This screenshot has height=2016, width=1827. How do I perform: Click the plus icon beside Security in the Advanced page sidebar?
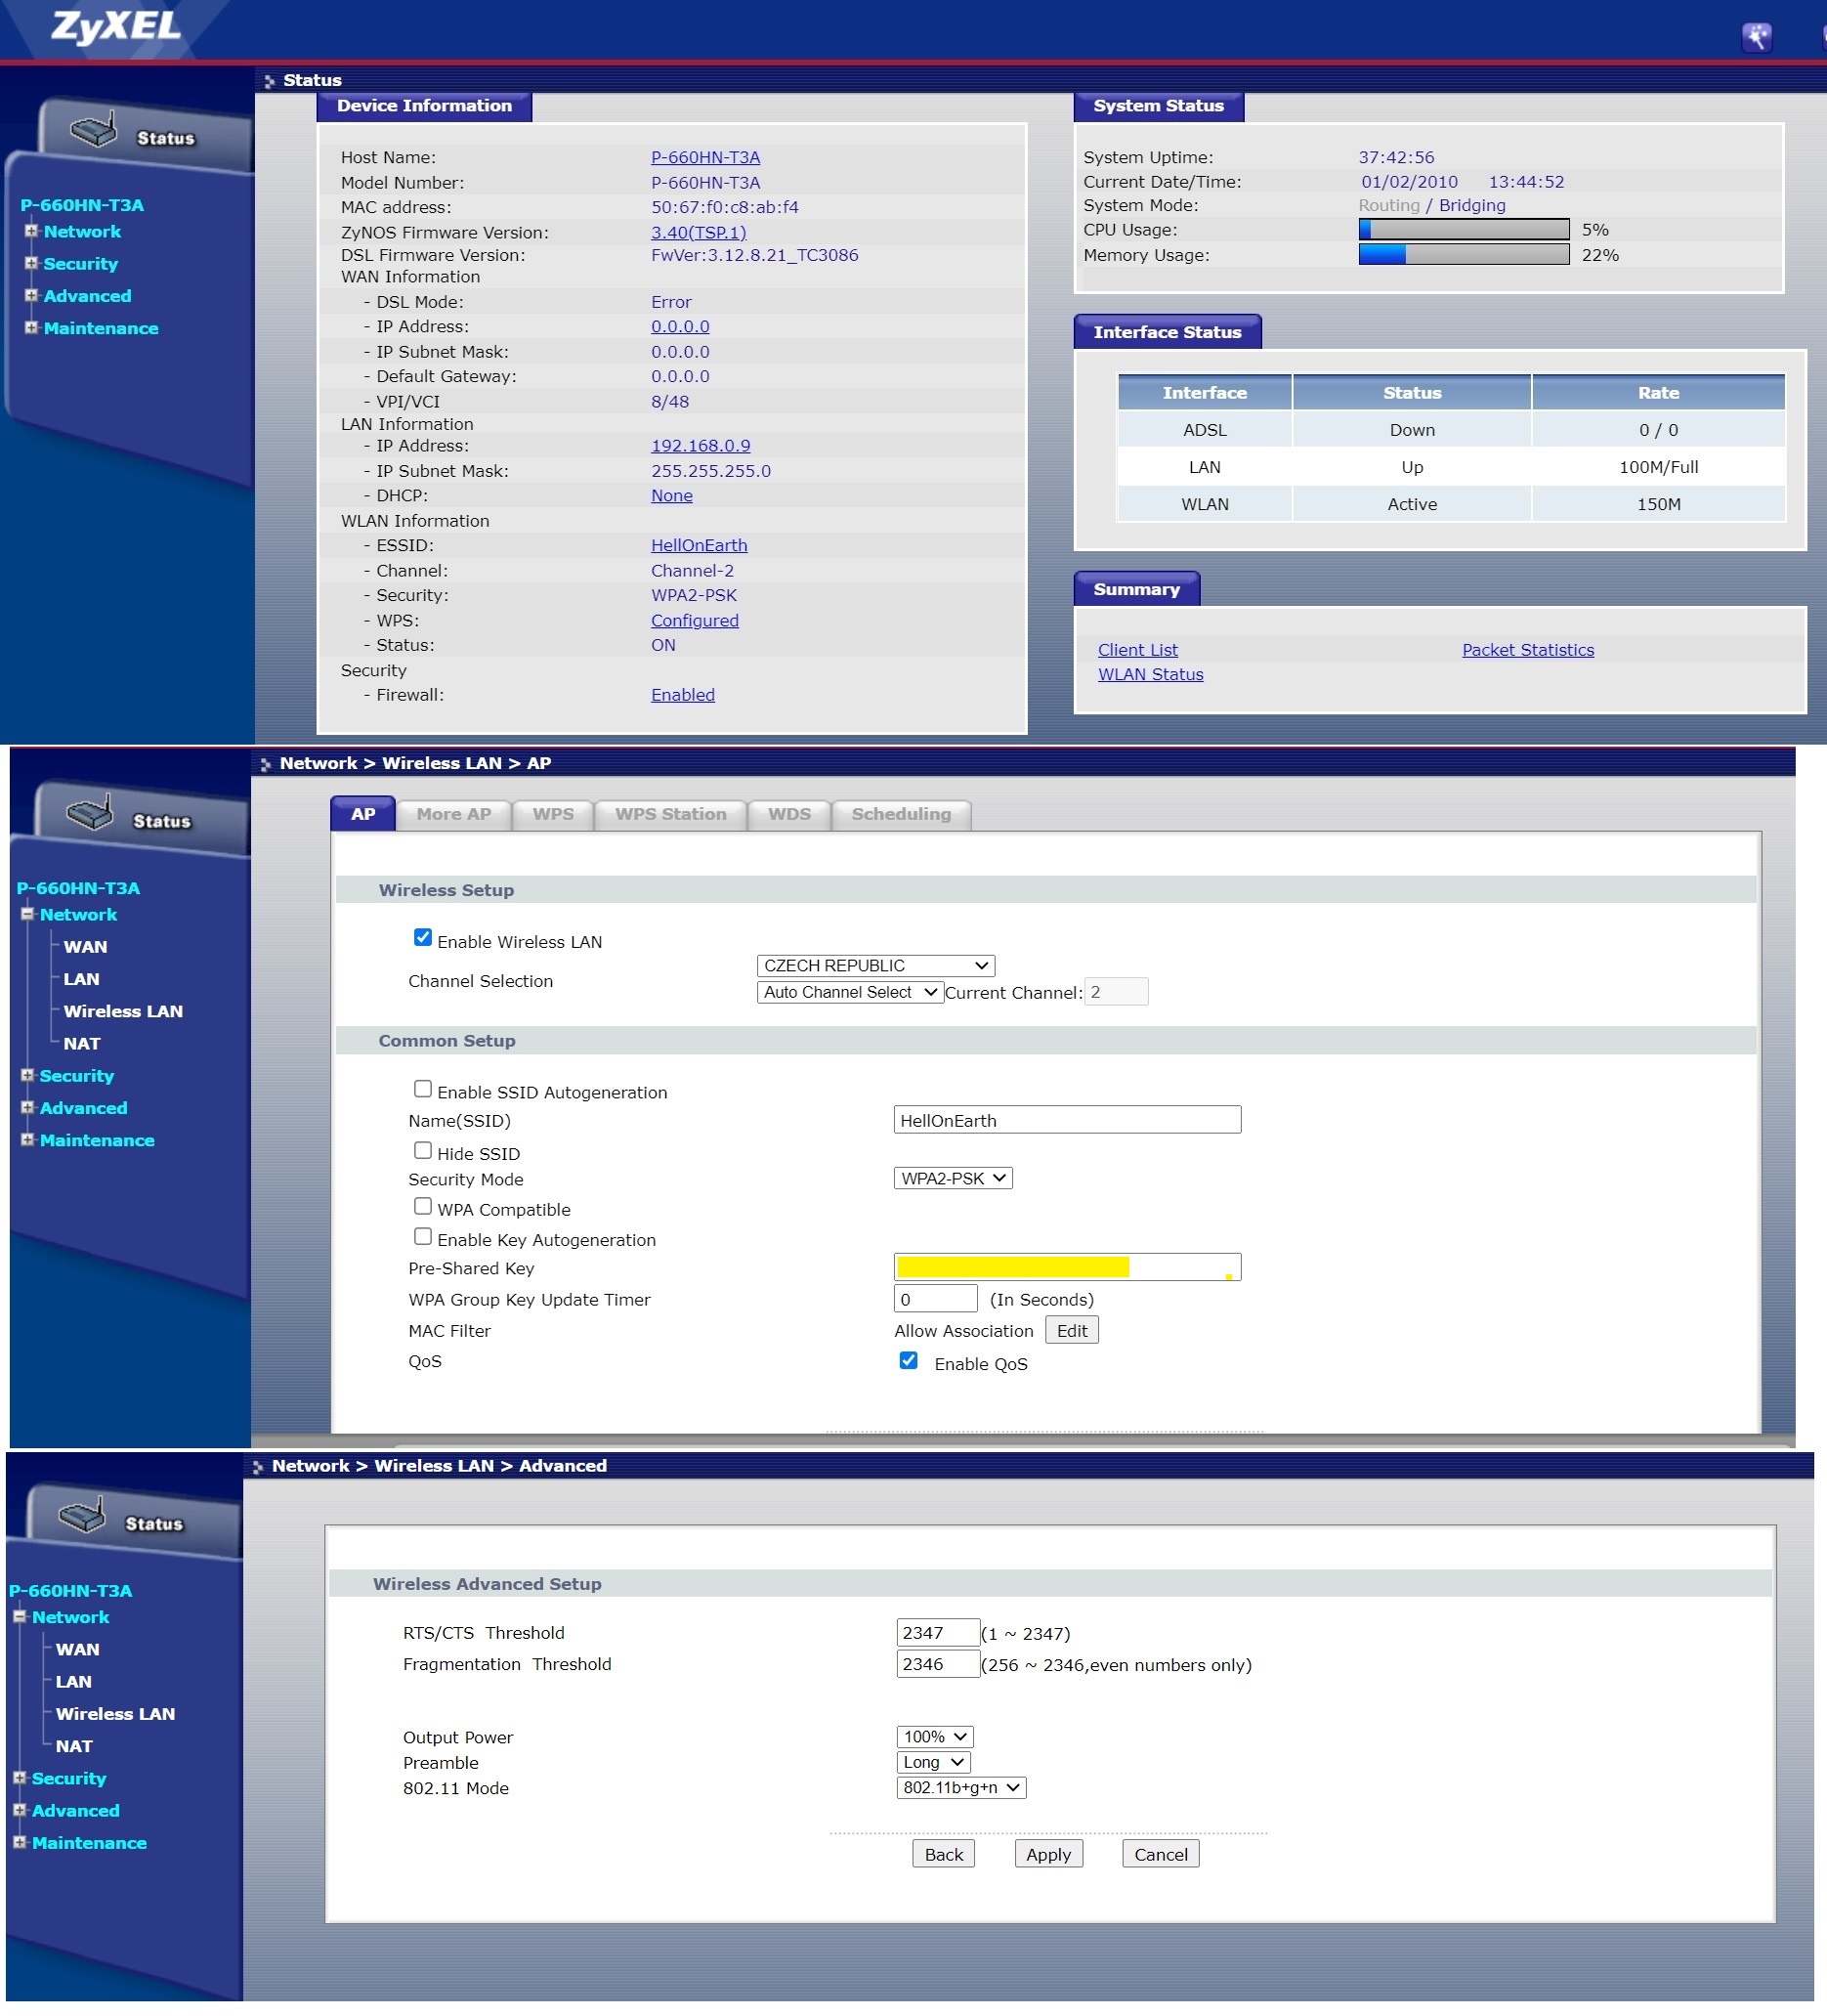[x=19, y=1778]
